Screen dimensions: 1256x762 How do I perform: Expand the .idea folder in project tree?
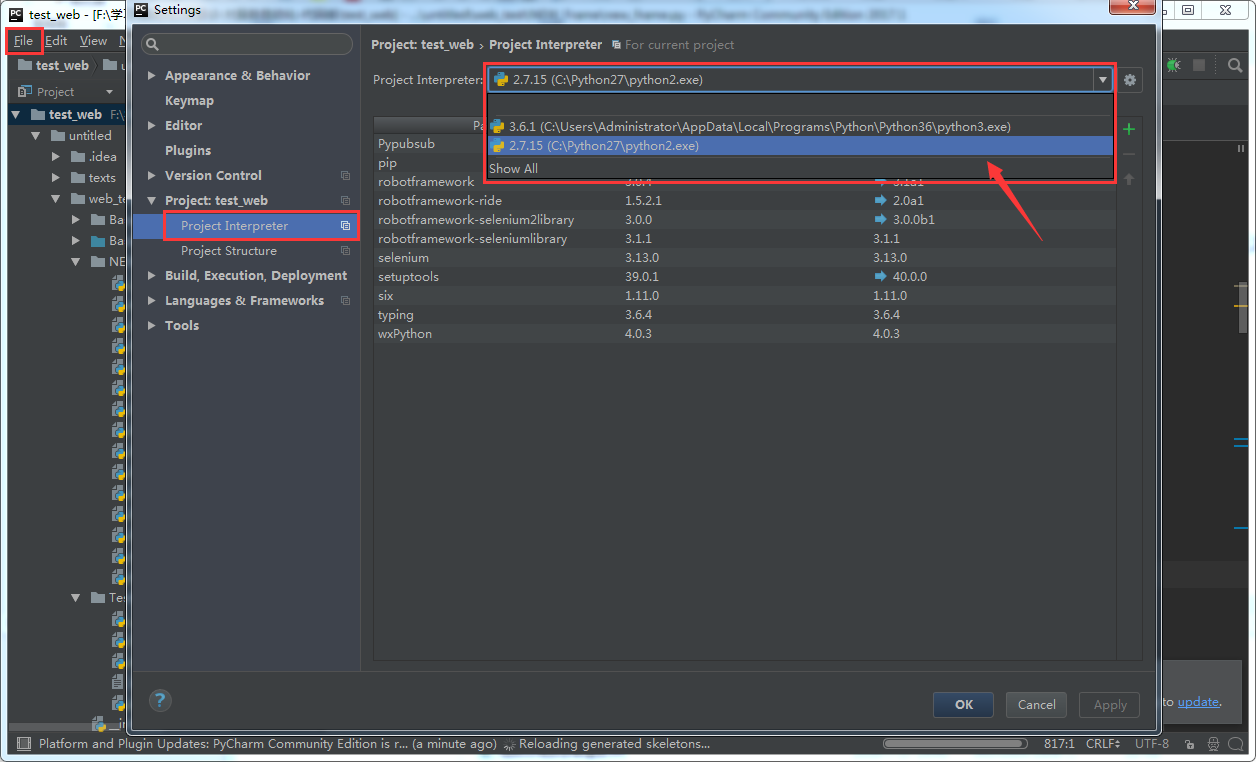coord(56,157)
